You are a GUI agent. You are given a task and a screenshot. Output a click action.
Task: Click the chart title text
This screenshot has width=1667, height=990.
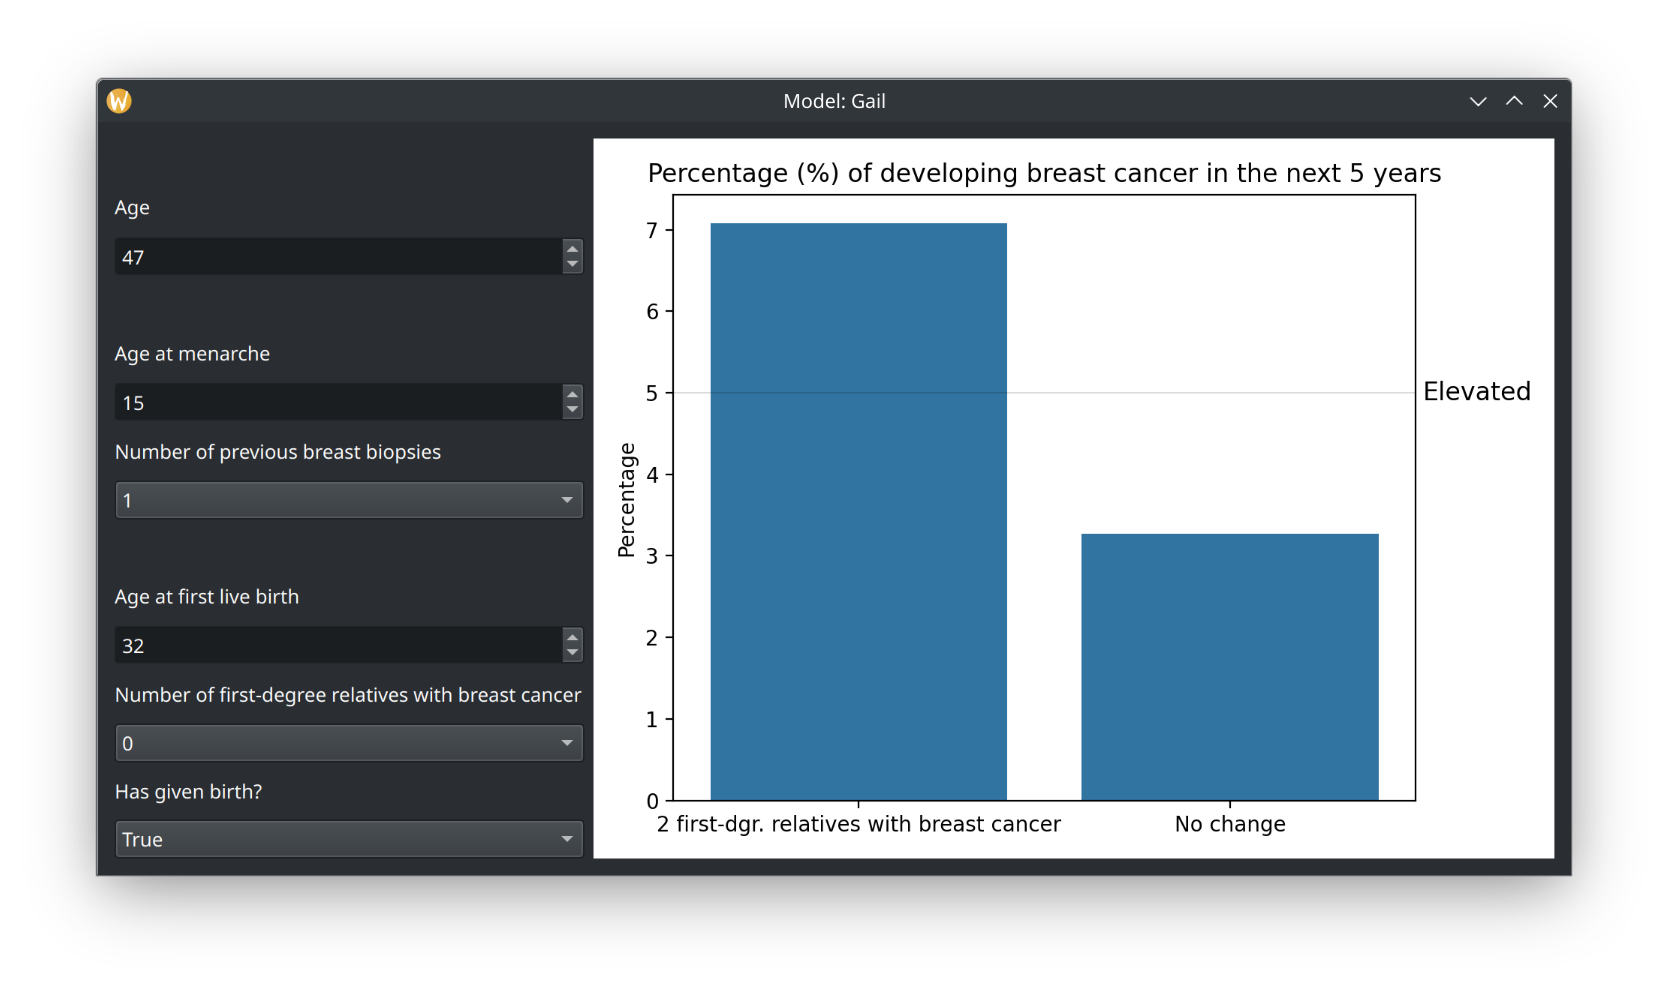pyautogui.click(x=1044, y=174)
